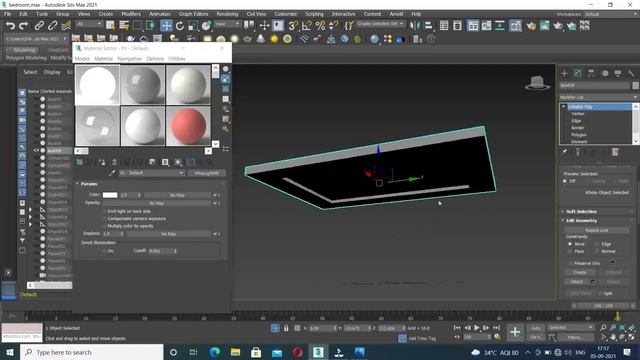Open the Motion tab in command panel

[x=605, y=73]
